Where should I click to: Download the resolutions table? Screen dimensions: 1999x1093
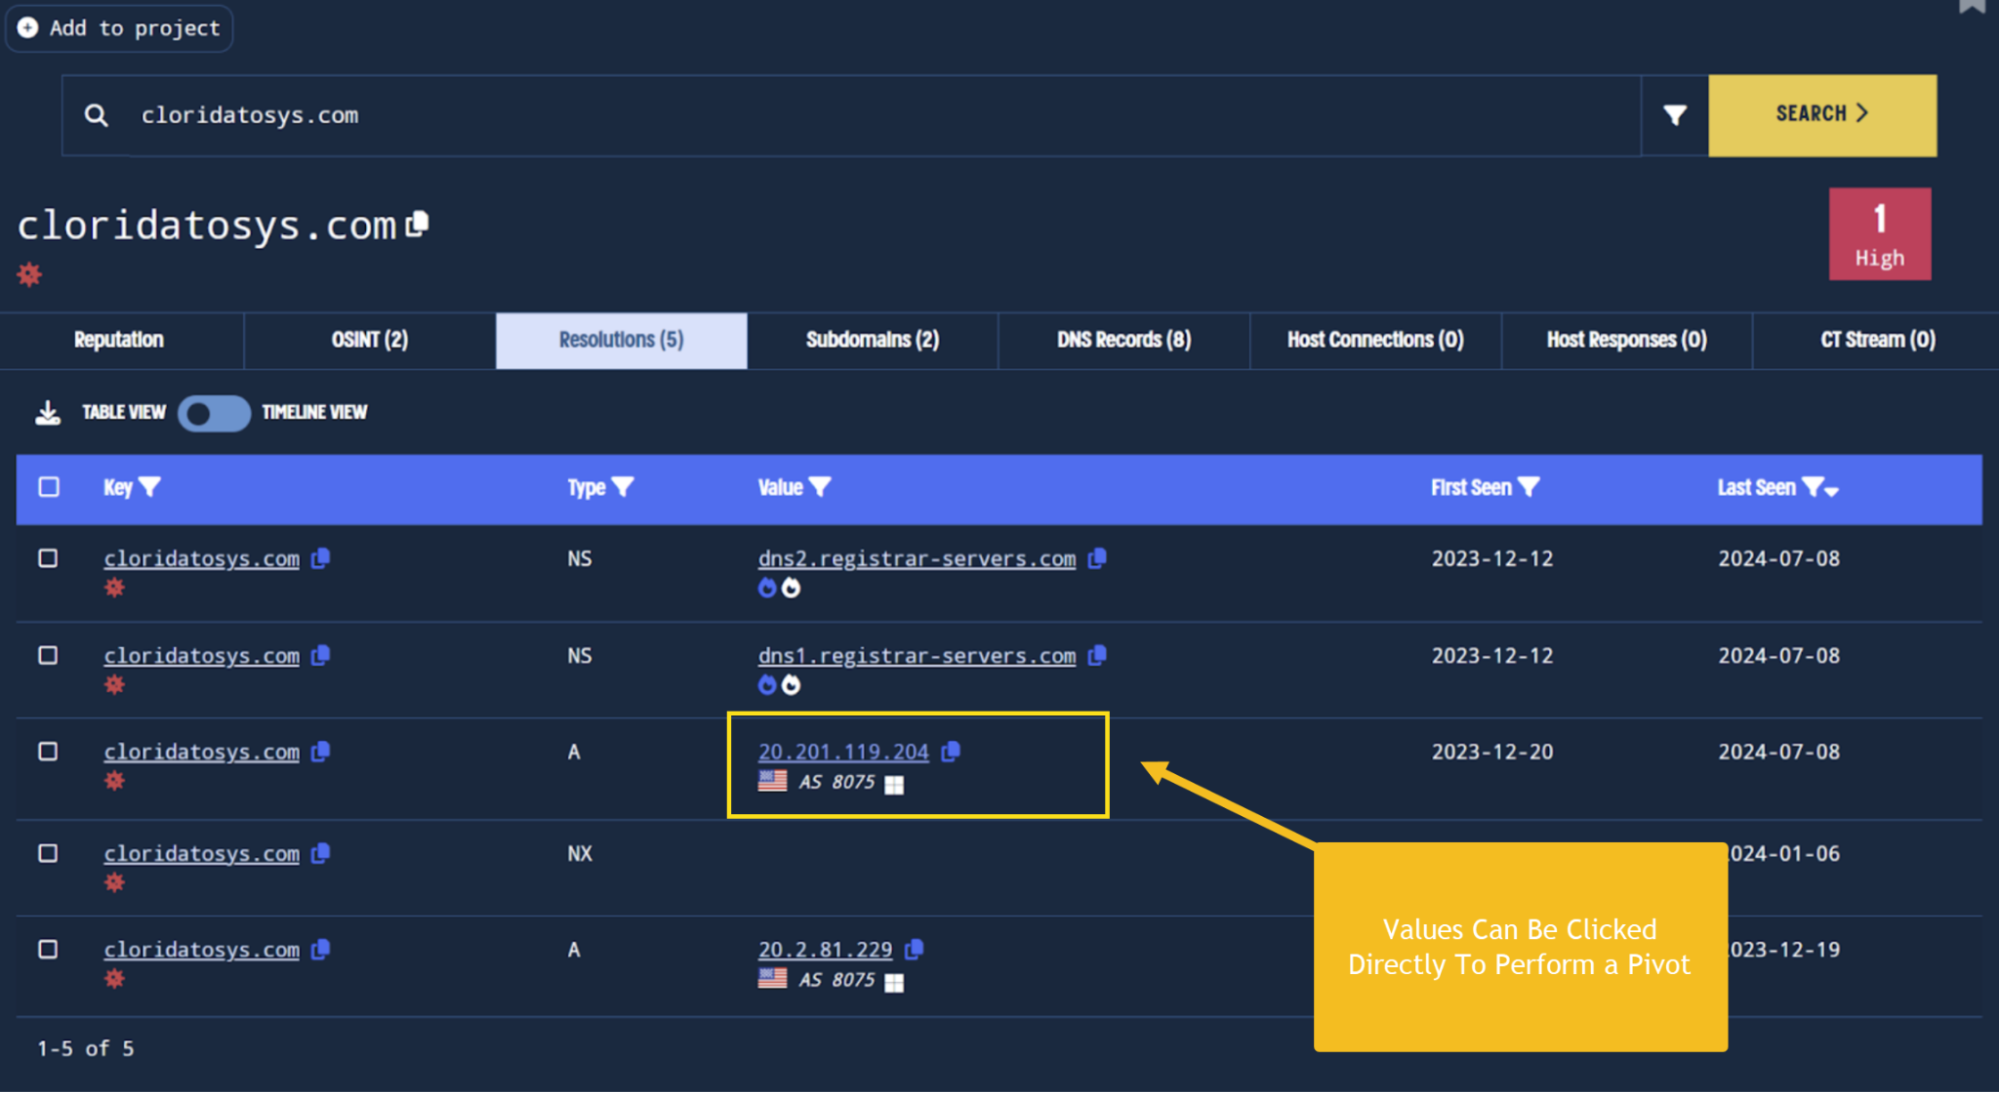click(x=48, y=412)
